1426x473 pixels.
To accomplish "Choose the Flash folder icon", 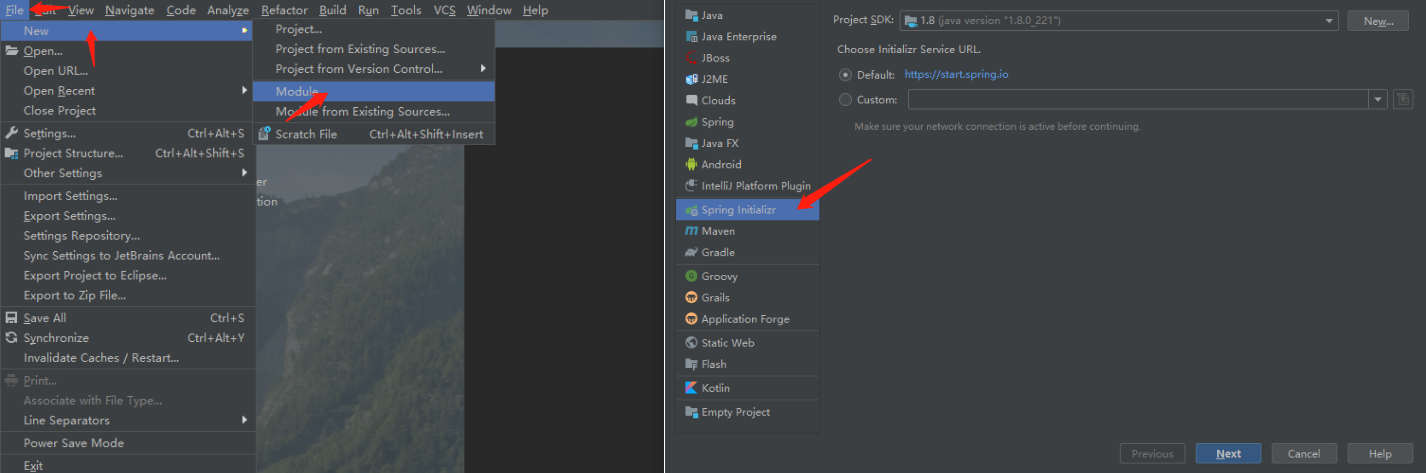I will (x=691, y=364).
